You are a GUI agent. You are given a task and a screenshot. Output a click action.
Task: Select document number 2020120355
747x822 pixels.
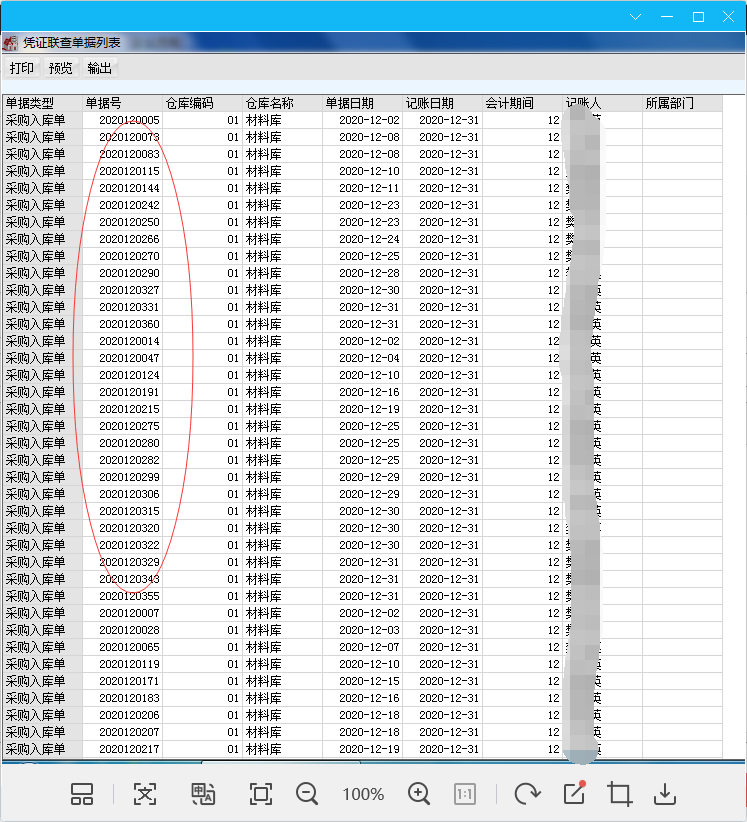(129, 596)
